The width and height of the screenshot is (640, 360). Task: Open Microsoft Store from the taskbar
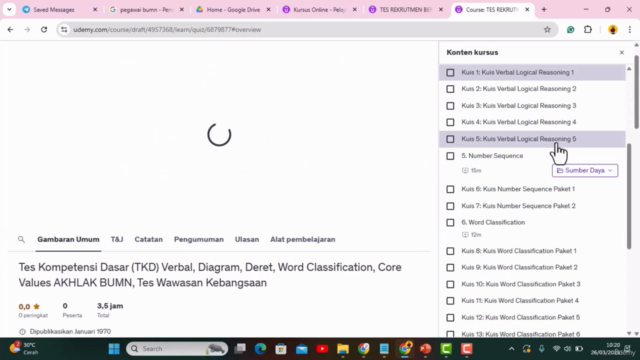[x=281, y=349]
